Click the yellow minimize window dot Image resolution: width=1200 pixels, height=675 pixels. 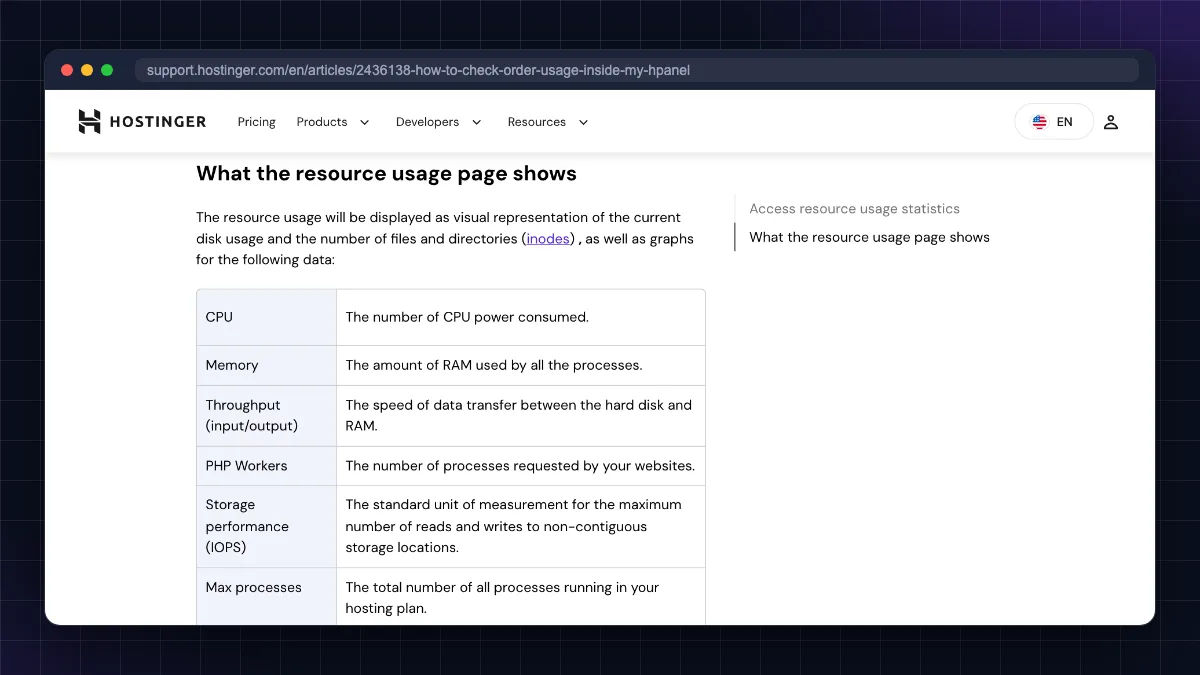87,70
